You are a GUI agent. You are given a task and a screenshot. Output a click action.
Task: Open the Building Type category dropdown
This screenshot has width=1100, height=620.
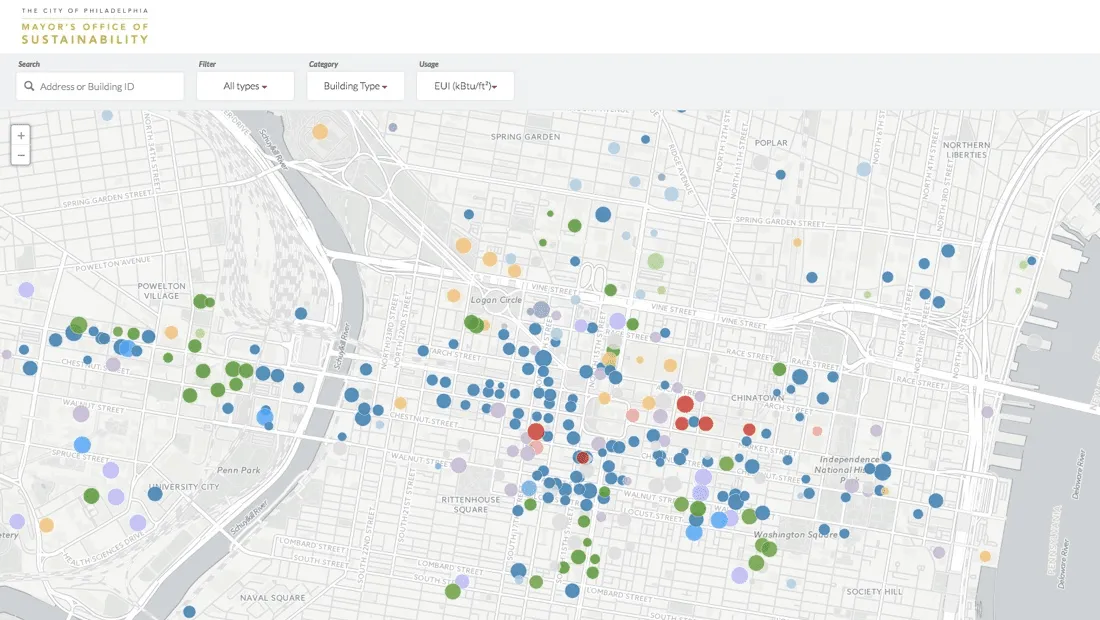pos(355,86)
